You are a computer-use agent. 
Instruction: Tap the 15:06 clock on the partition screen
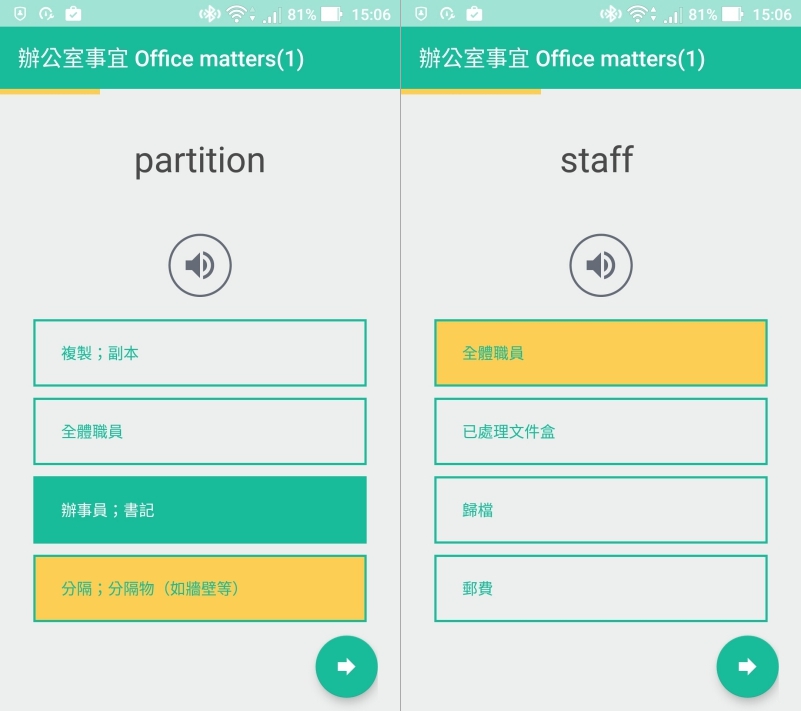pyautogui.click(x=371, y=14)
